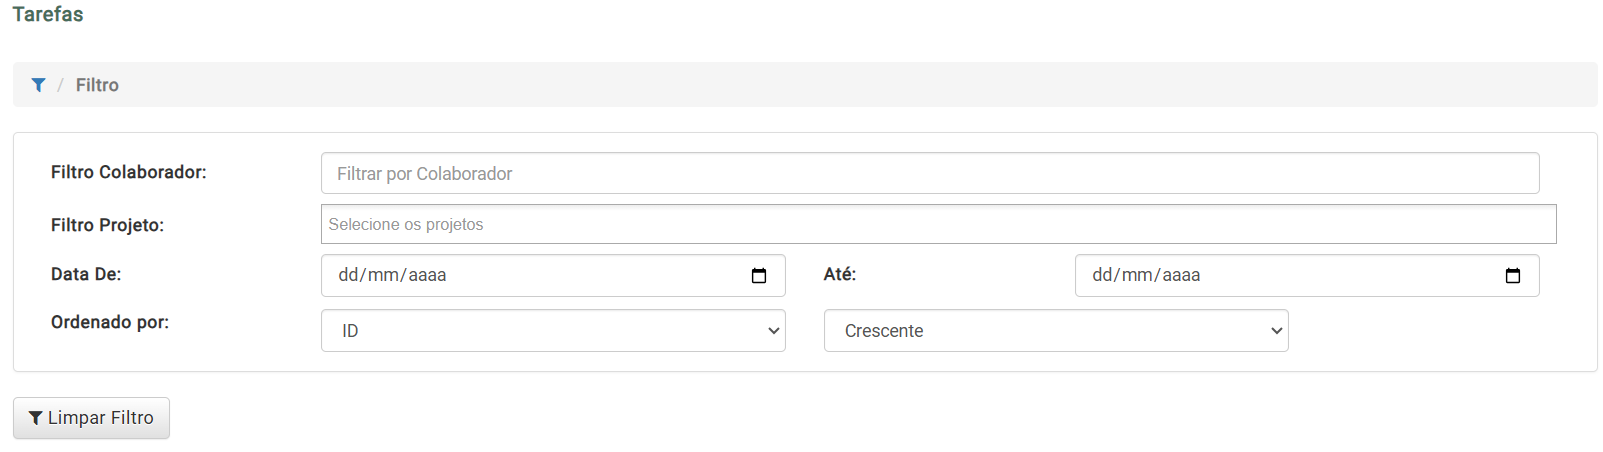Image resolution: width=1603 pixels, height=452 pixels.
Task: Click the Até label text
Action: (839, 274)
